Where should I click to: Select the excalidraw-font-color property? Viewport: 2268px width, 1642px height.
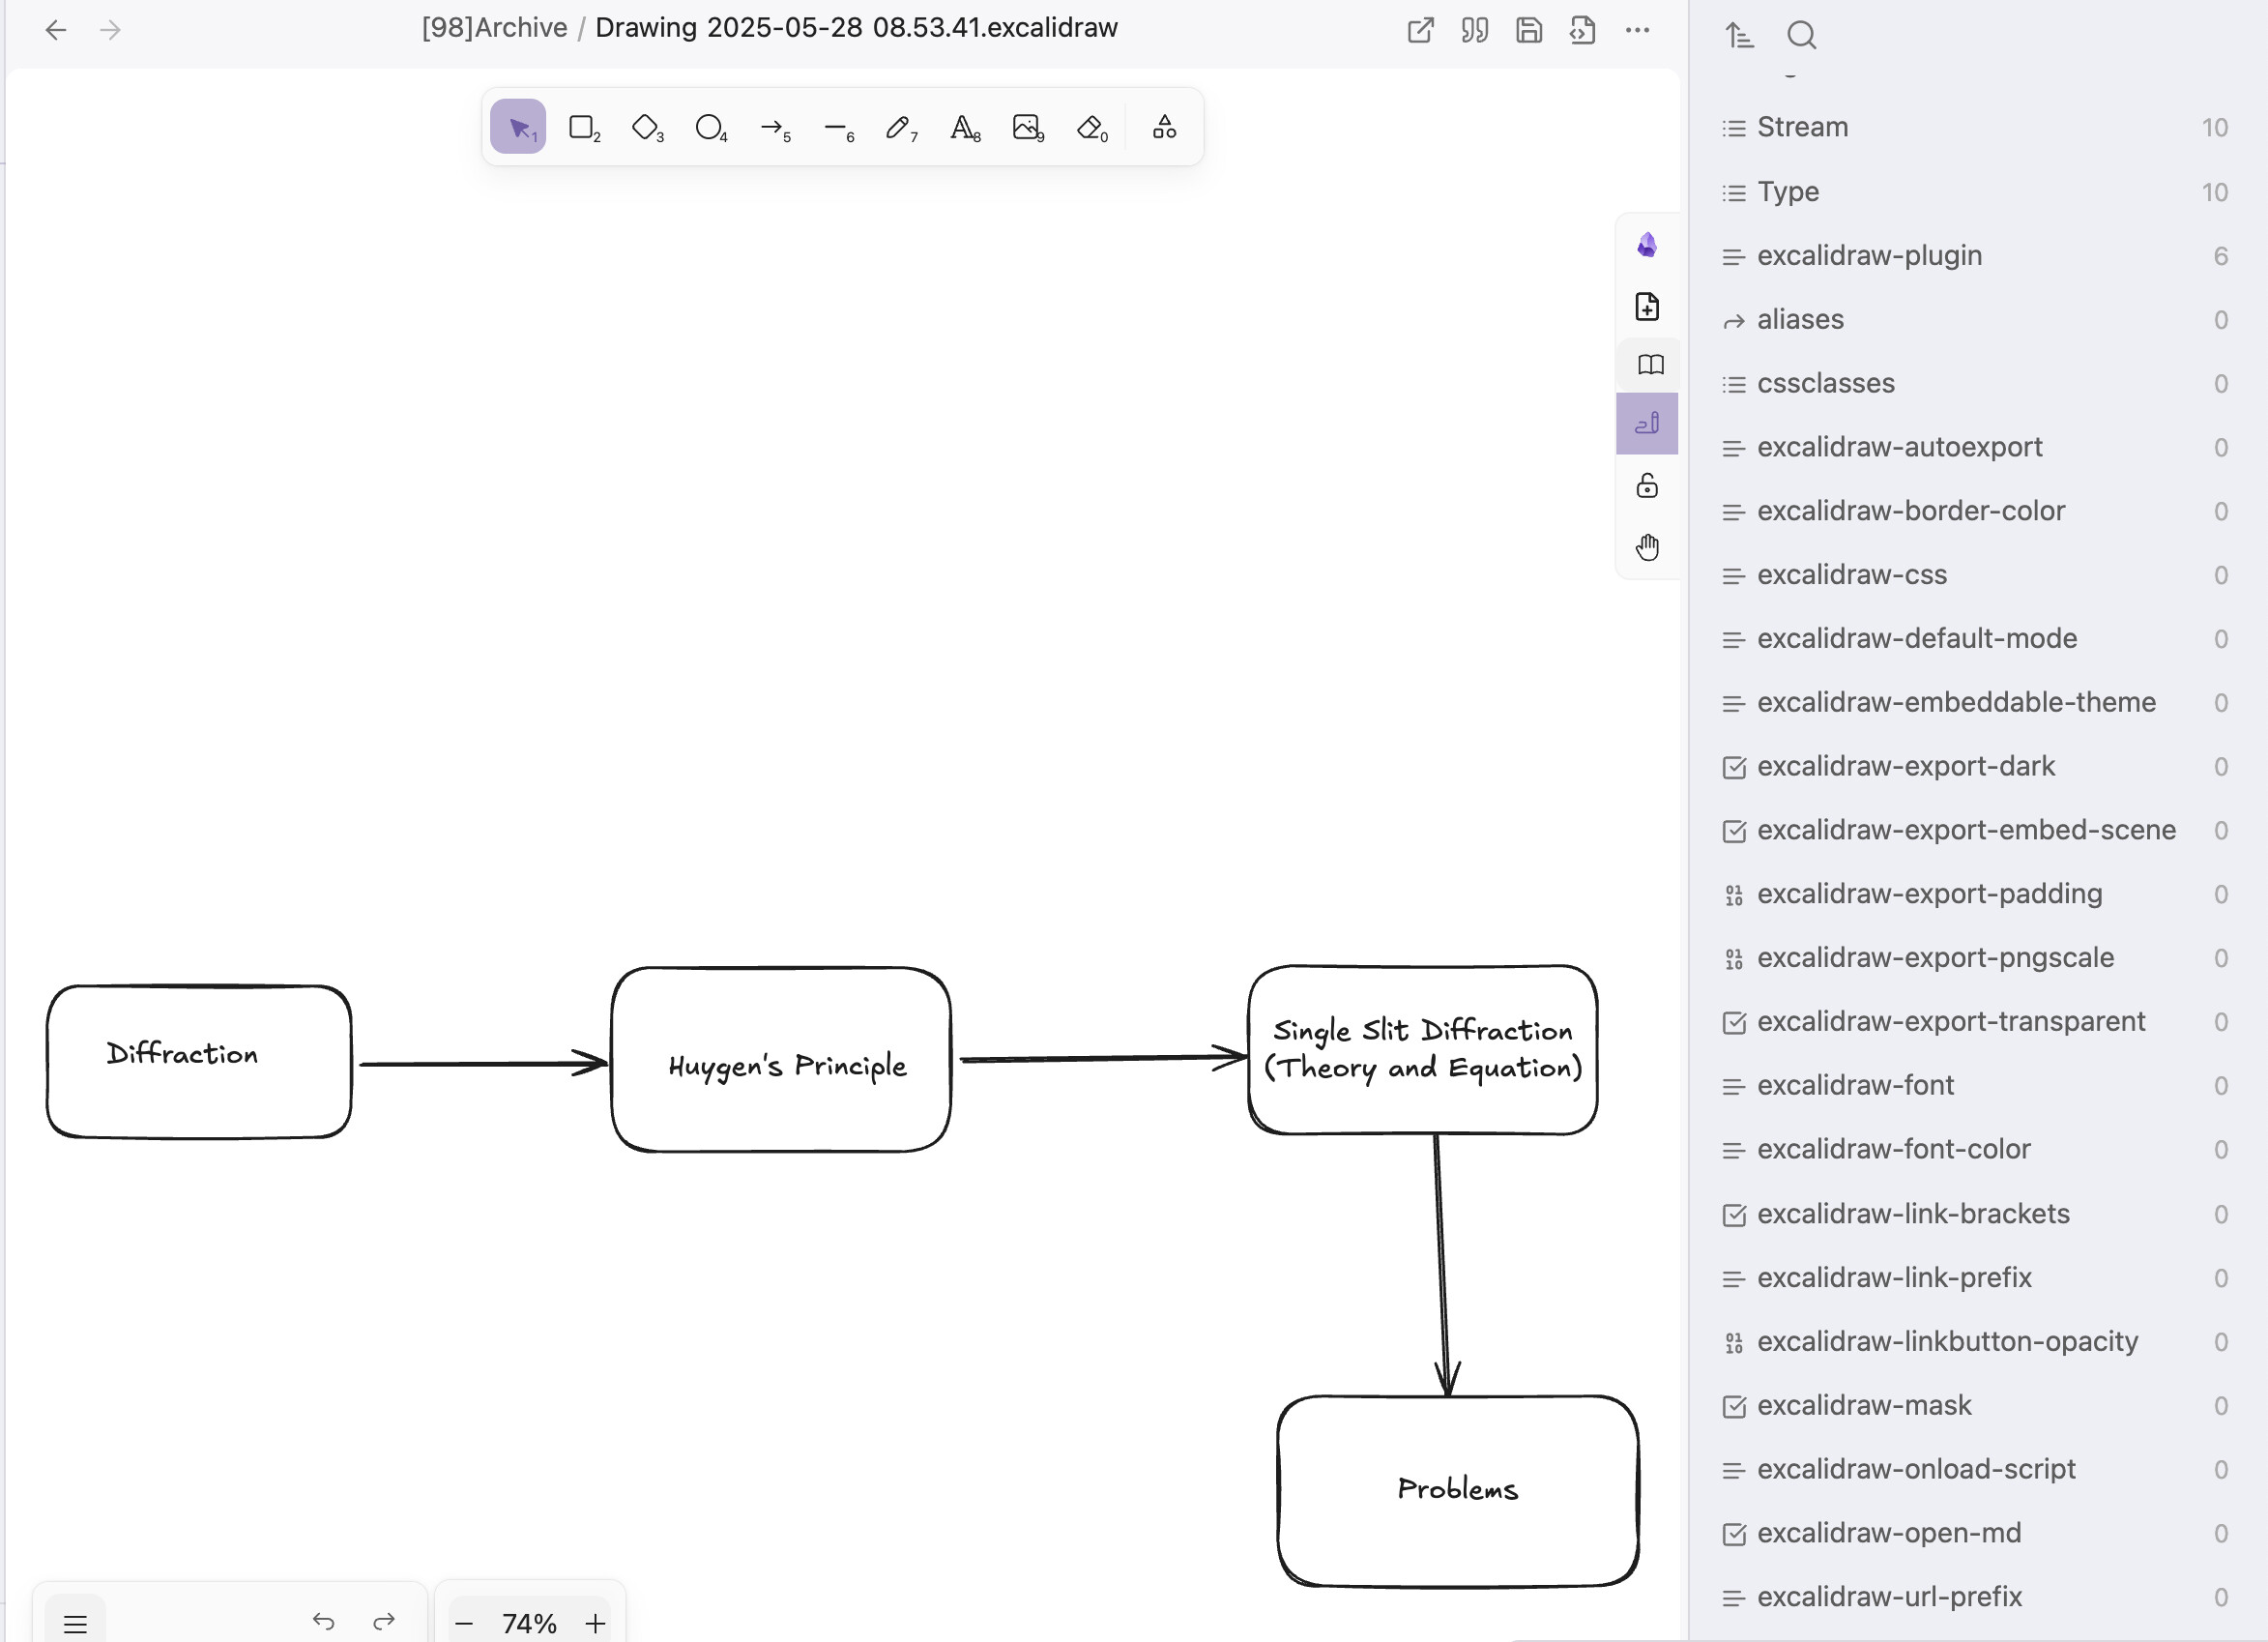click(1974, 1149)
